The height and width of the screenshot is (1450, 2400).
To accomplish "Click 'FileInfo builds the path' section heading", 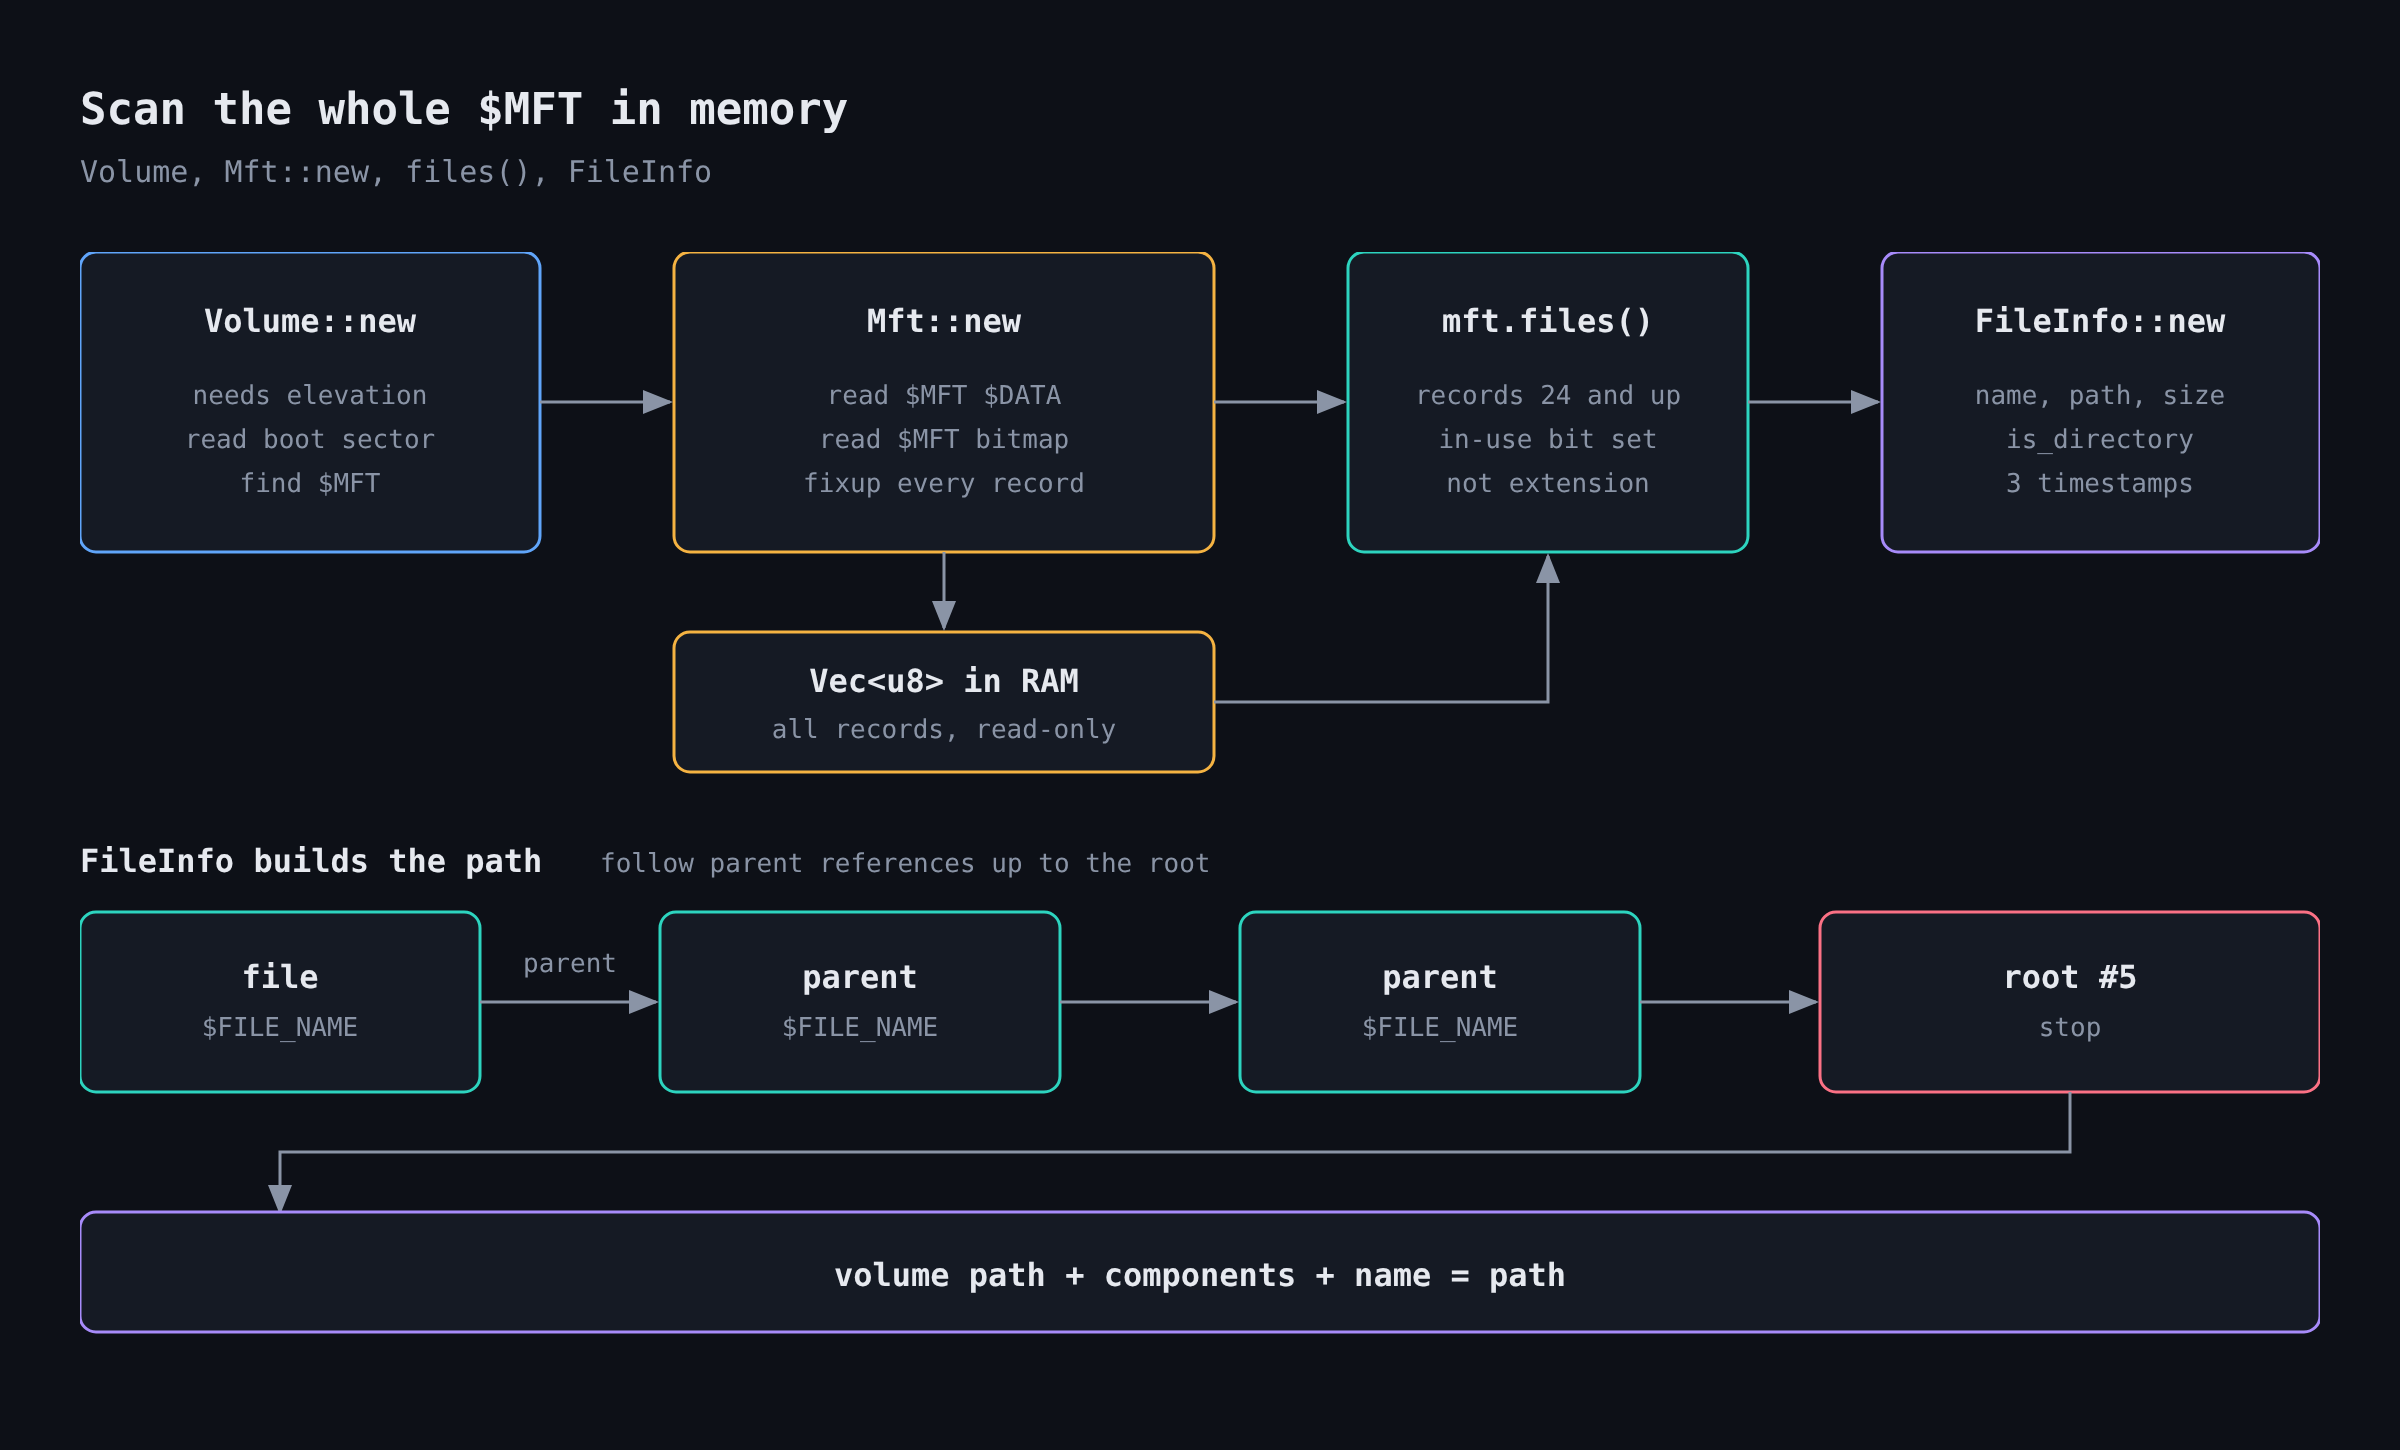I will (311, 861).
